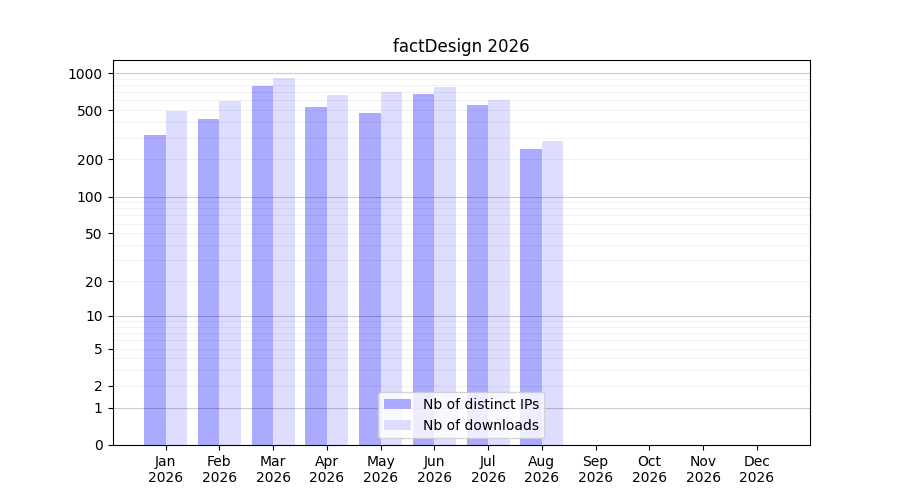This screenshot has width=900, height=500.
Task: Select the Jul 2026 distinct IPs bar
Action: pyautogui.click(x=478, y=275)
